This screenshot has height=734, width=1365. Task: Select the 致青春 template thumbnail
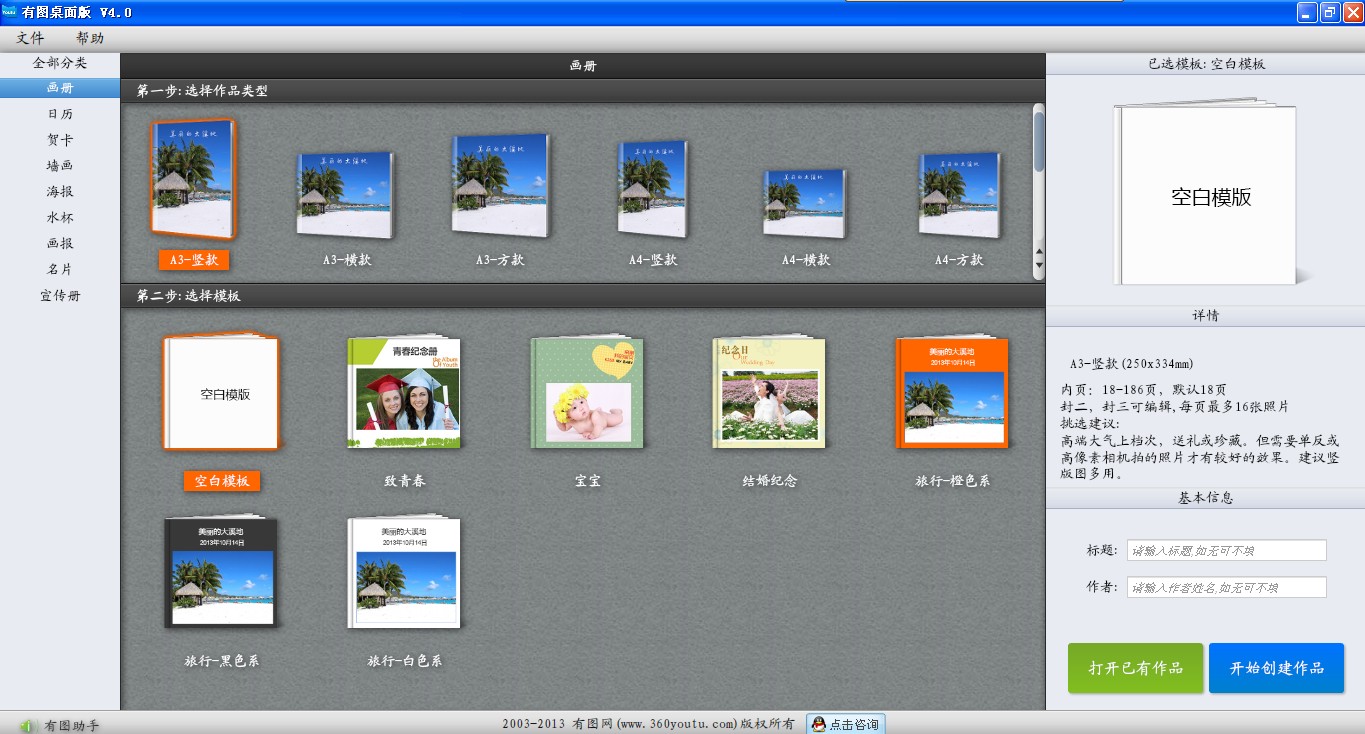tap(404, 393)
